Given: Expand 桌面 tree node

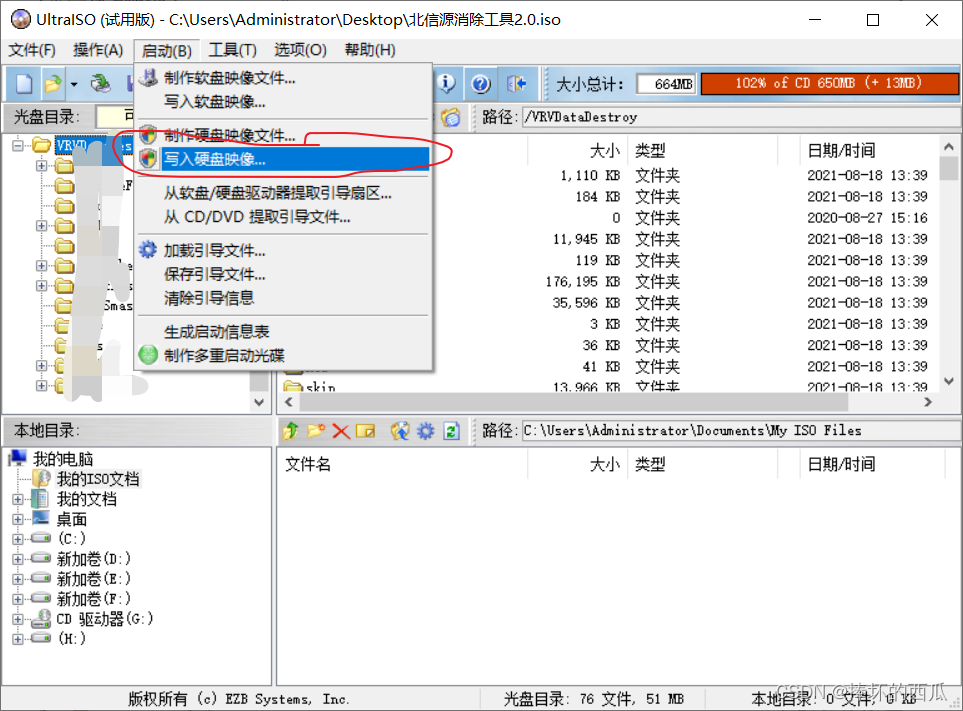Looking at the screenshot, I should pyautogui.click(x=18, y=519).
